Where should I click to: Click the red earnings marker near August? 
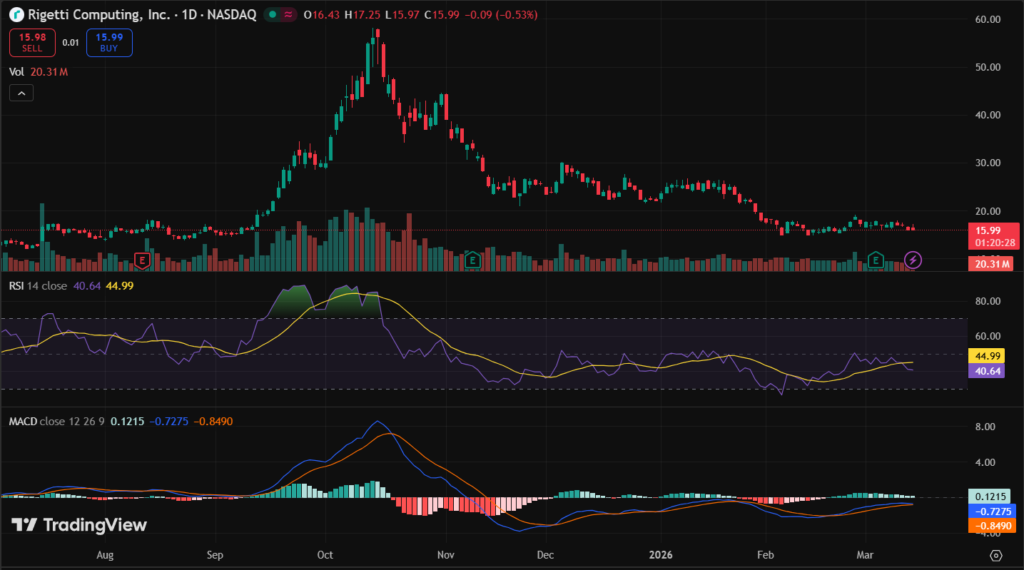[x=142, y=261]
